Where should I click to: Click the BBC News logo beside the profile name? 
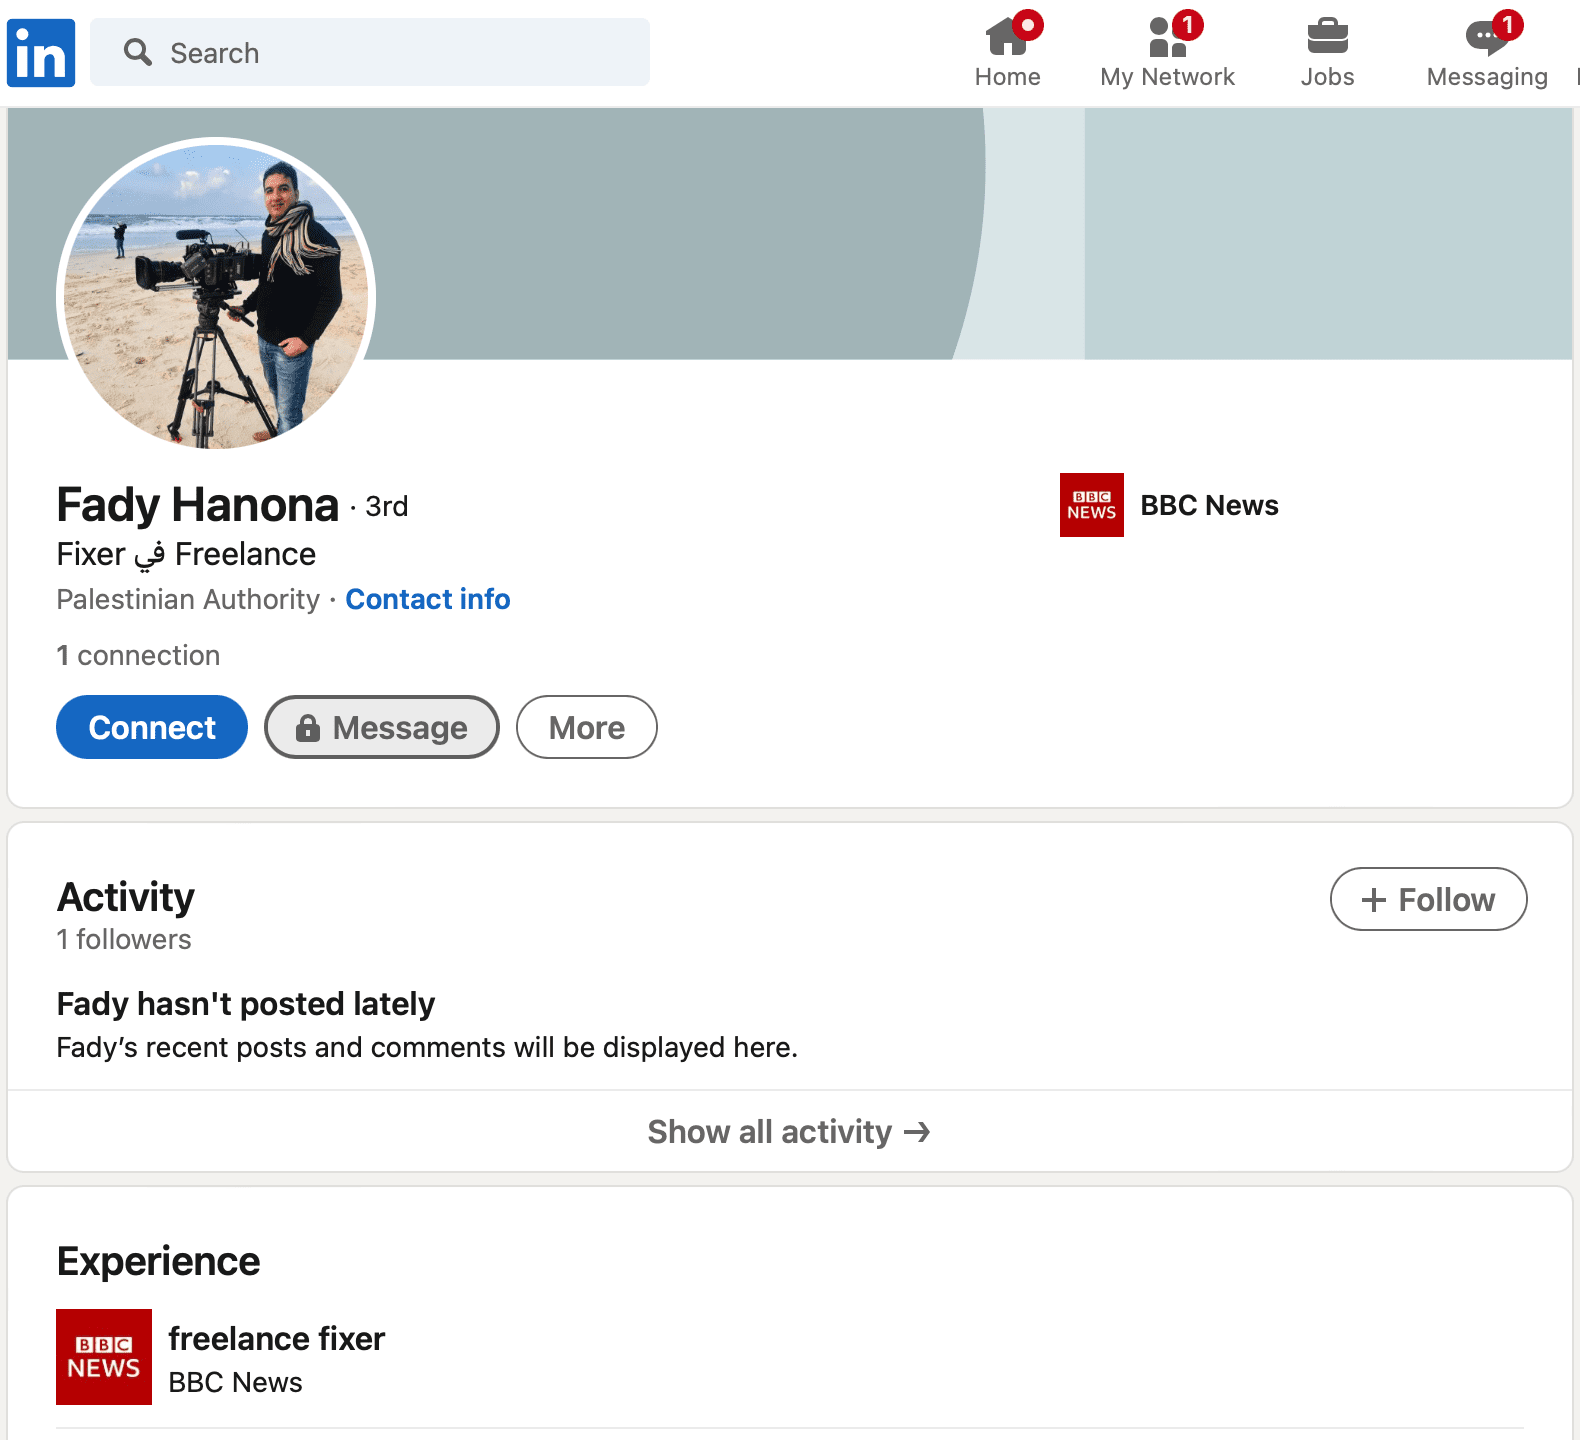tap(1092, 505)
